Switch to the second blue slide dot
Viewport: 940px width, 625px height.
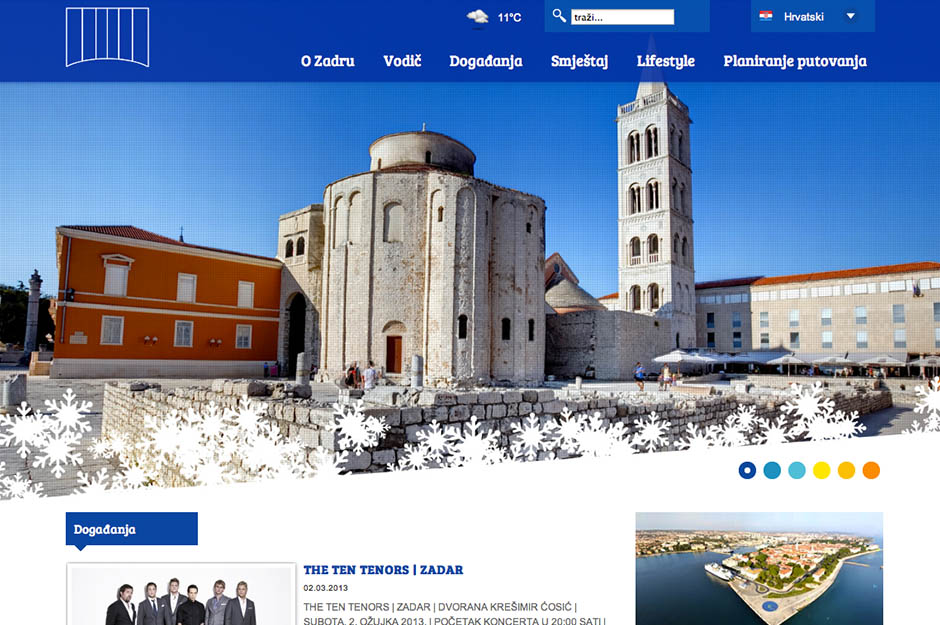point(772,470)
